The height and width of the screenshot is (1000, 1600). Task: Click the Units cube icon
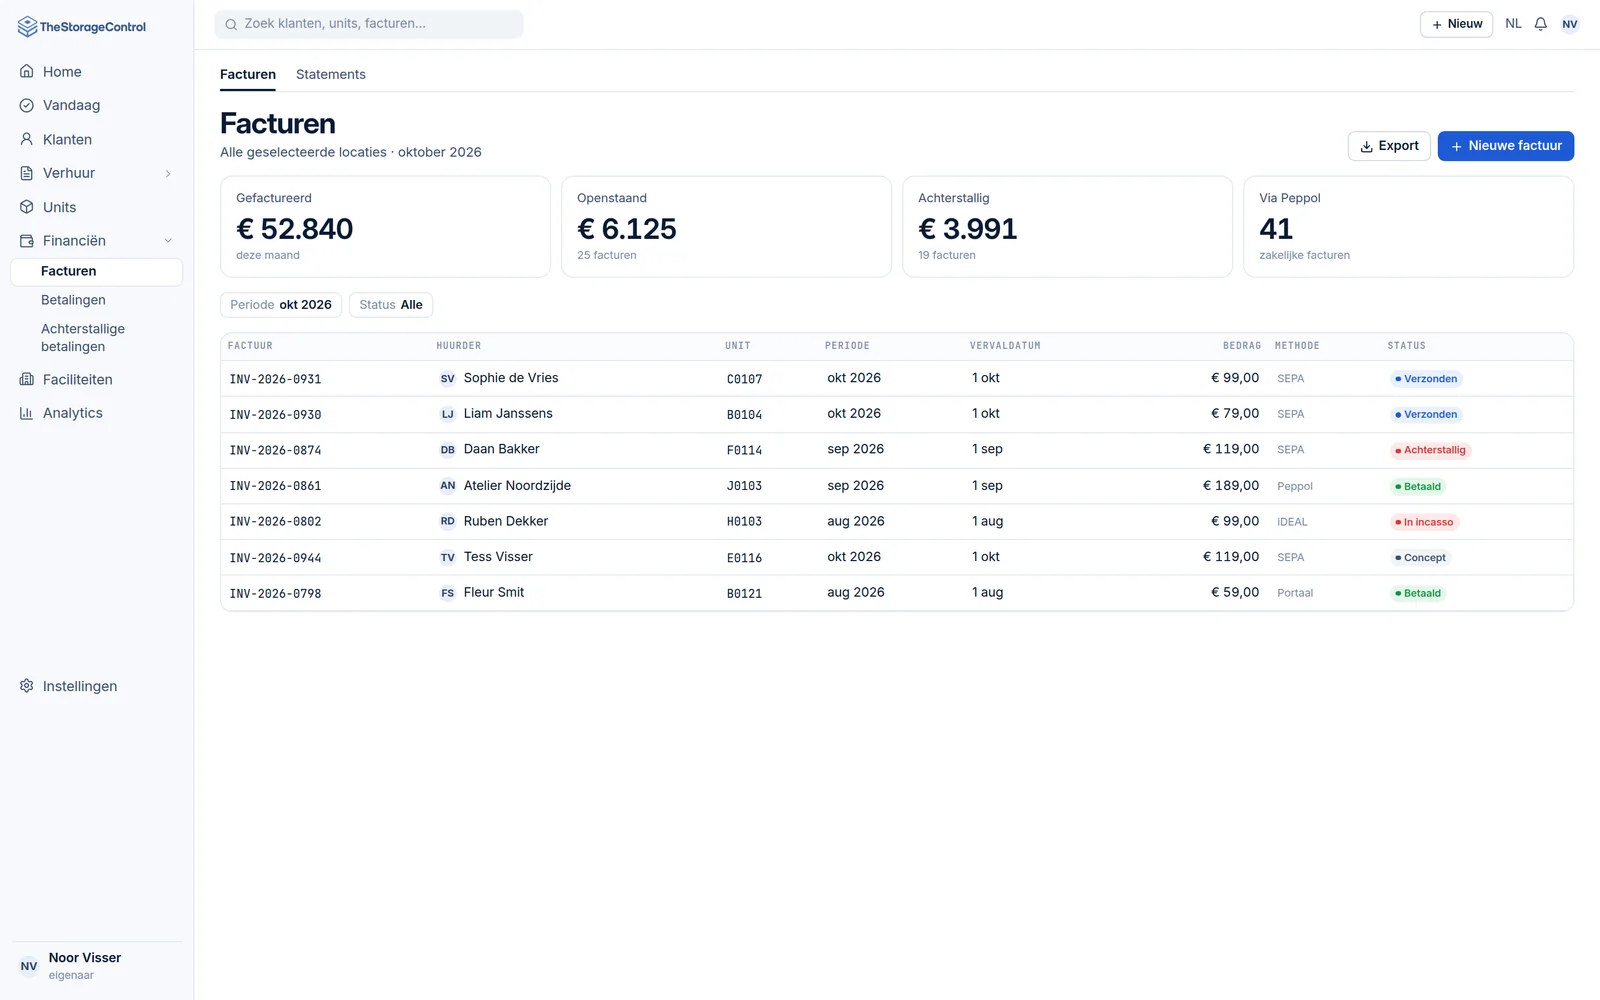point(27,207)
